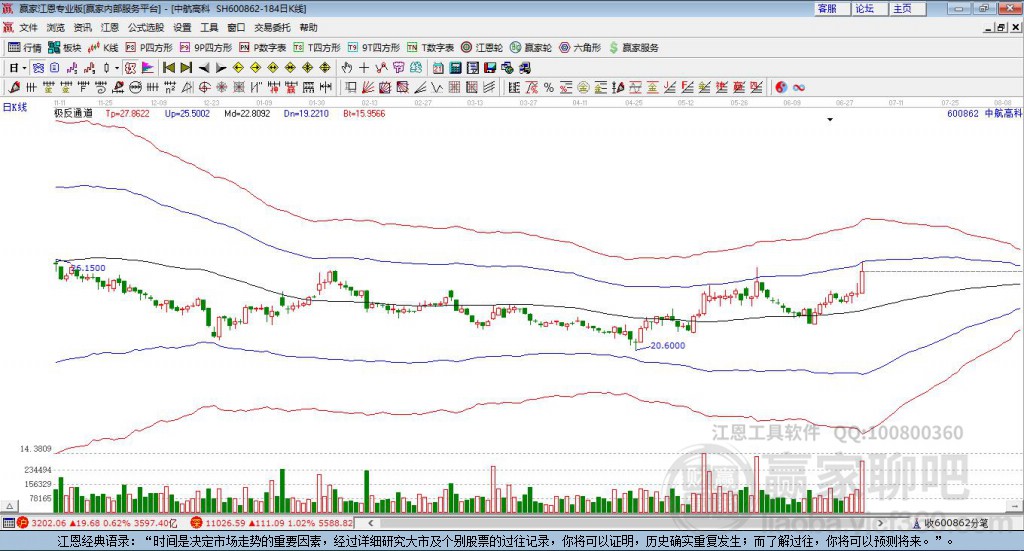This screenshot has width=1024, height=551.
Task: Open the calendar icon in toolbar
Action: tap(438, 68)
